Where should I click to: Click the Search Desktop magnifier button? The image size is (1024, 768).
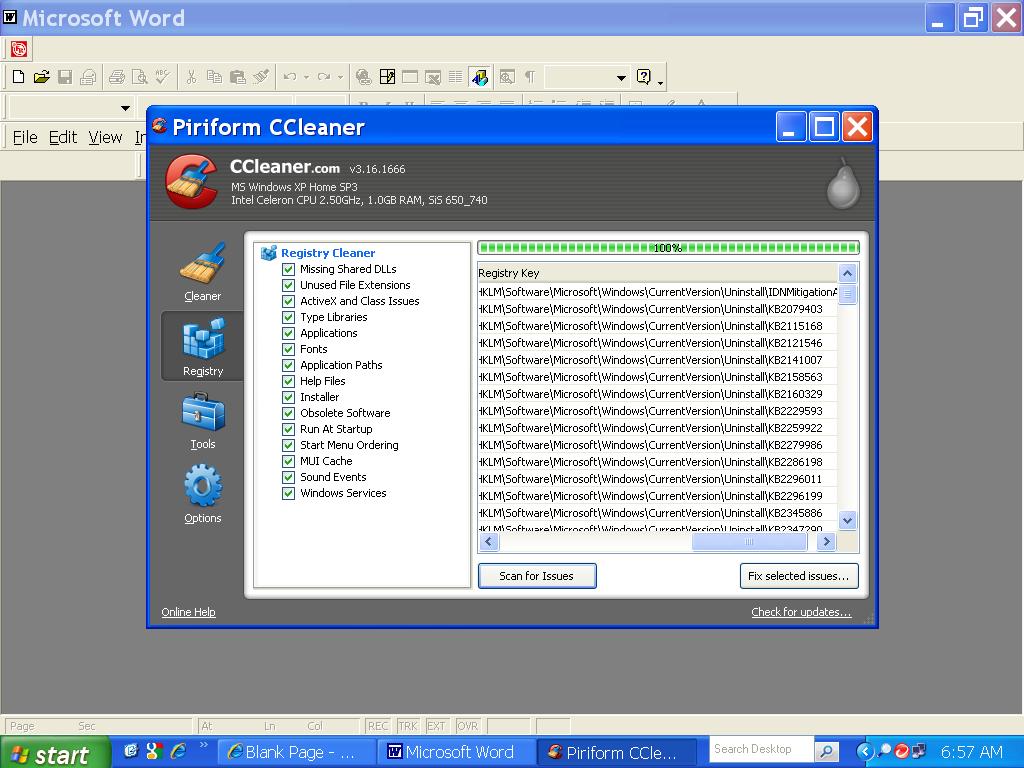826,752
